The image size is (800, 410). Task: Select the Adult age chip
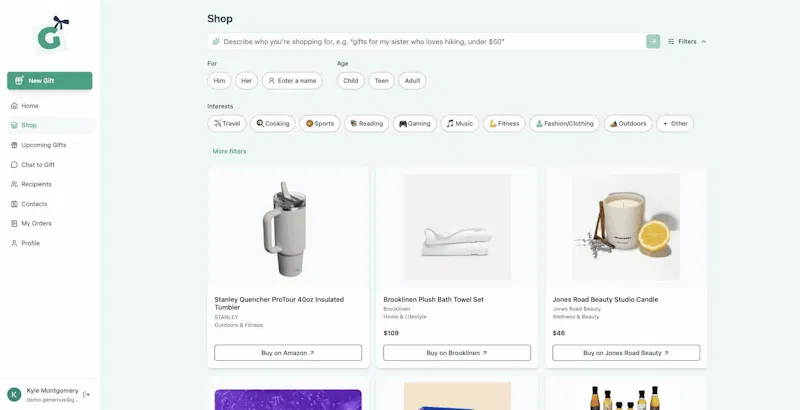tap(412, 81)
